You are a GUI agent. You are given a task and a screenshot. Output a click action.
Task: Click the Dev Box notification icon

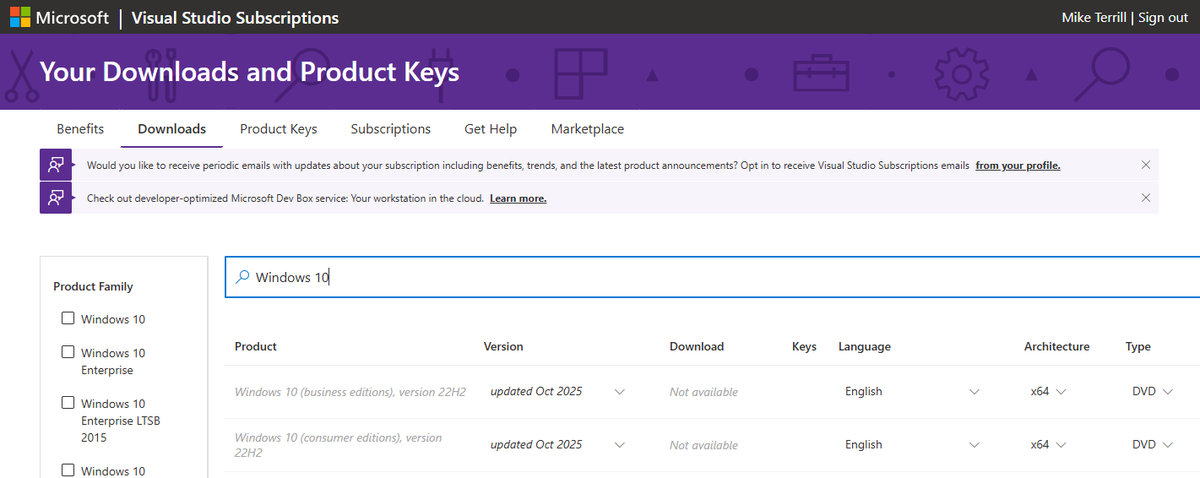tap(55, 198)
